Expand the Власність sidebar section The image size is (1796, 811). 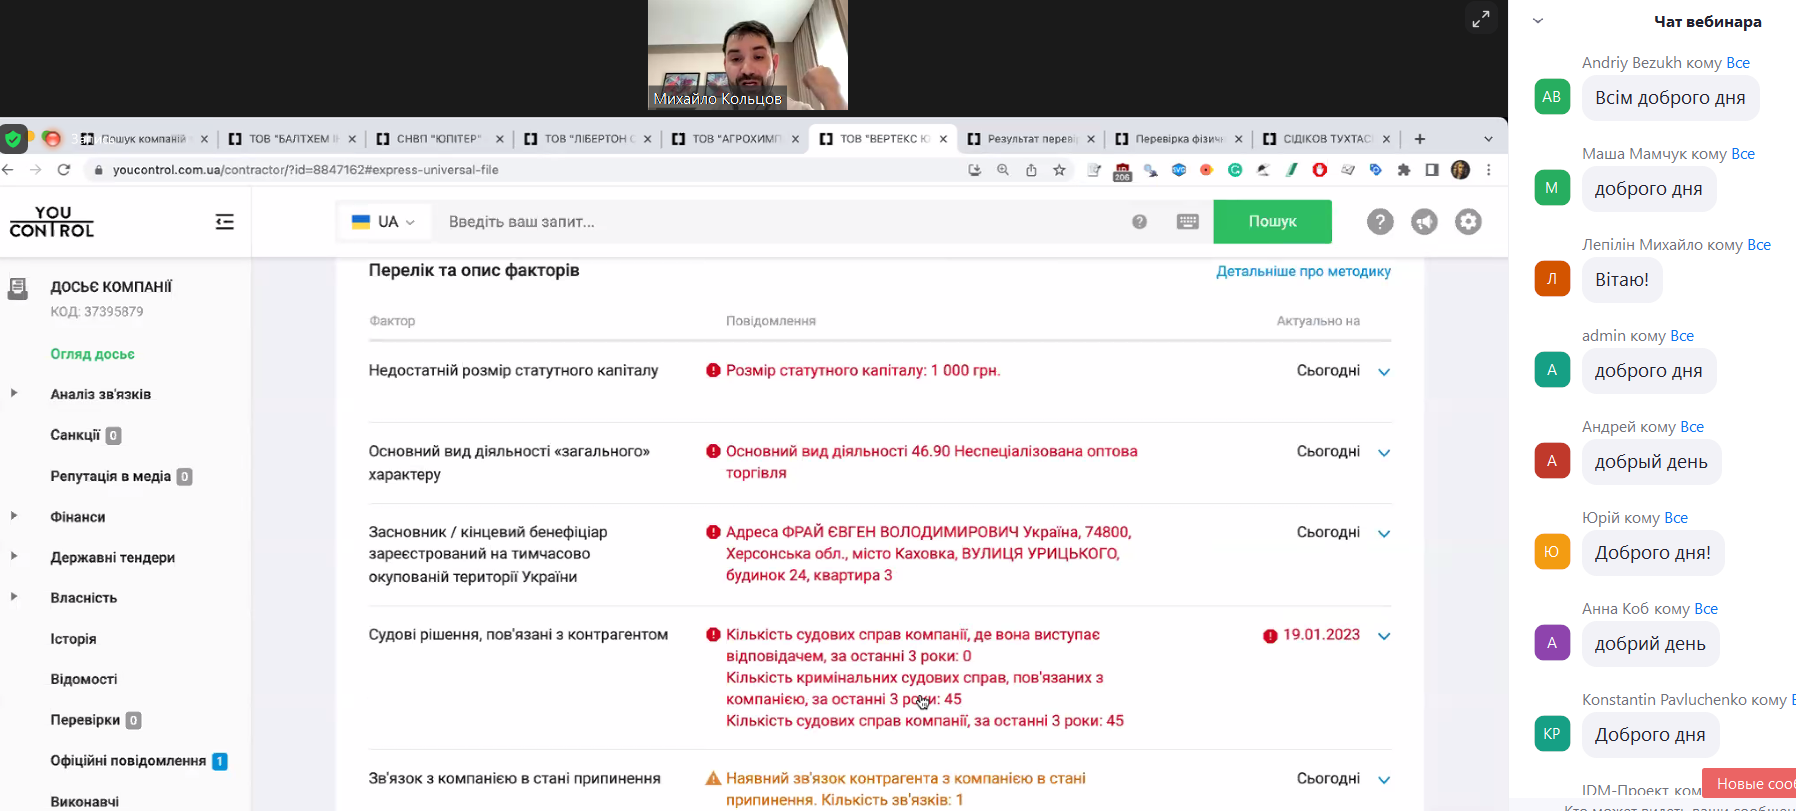[14, 597]
